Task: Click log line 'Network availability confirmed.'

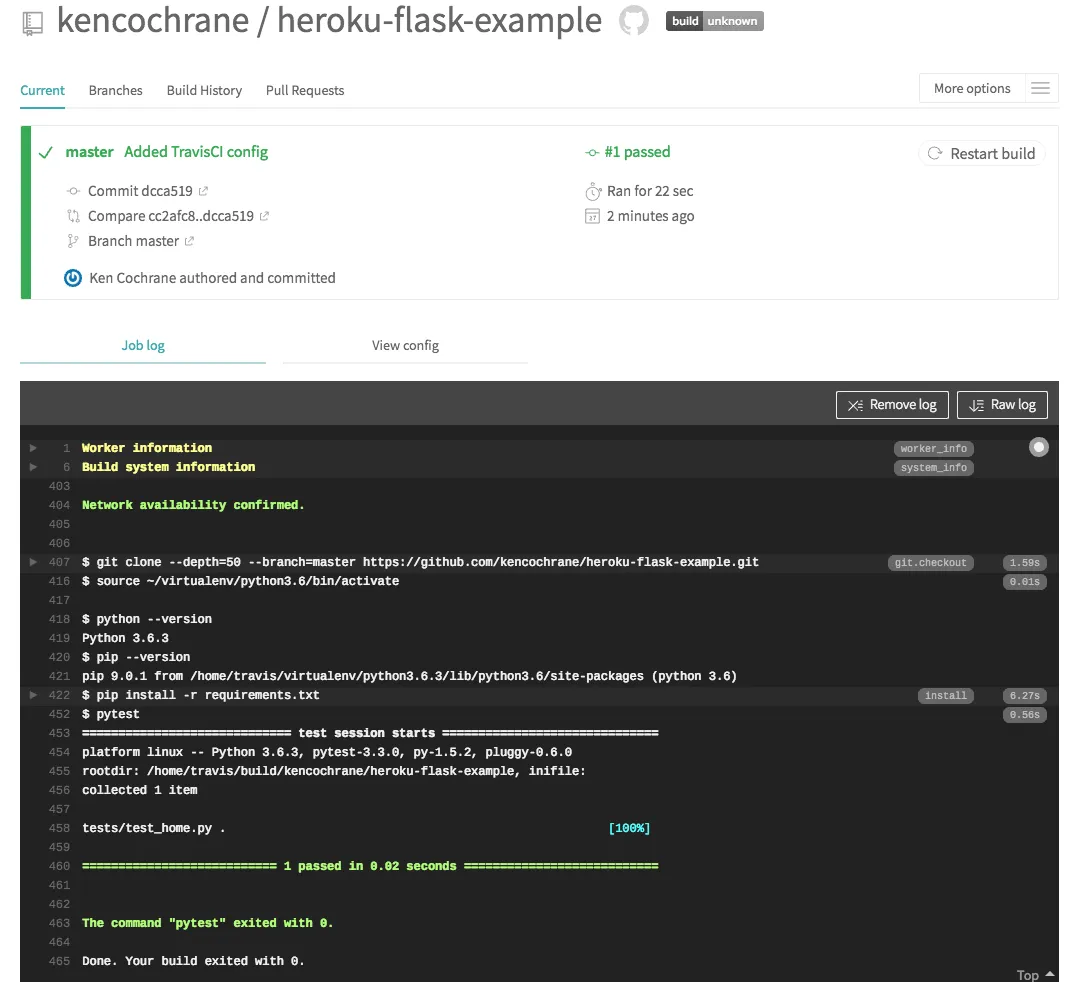Action: [193, 505]
